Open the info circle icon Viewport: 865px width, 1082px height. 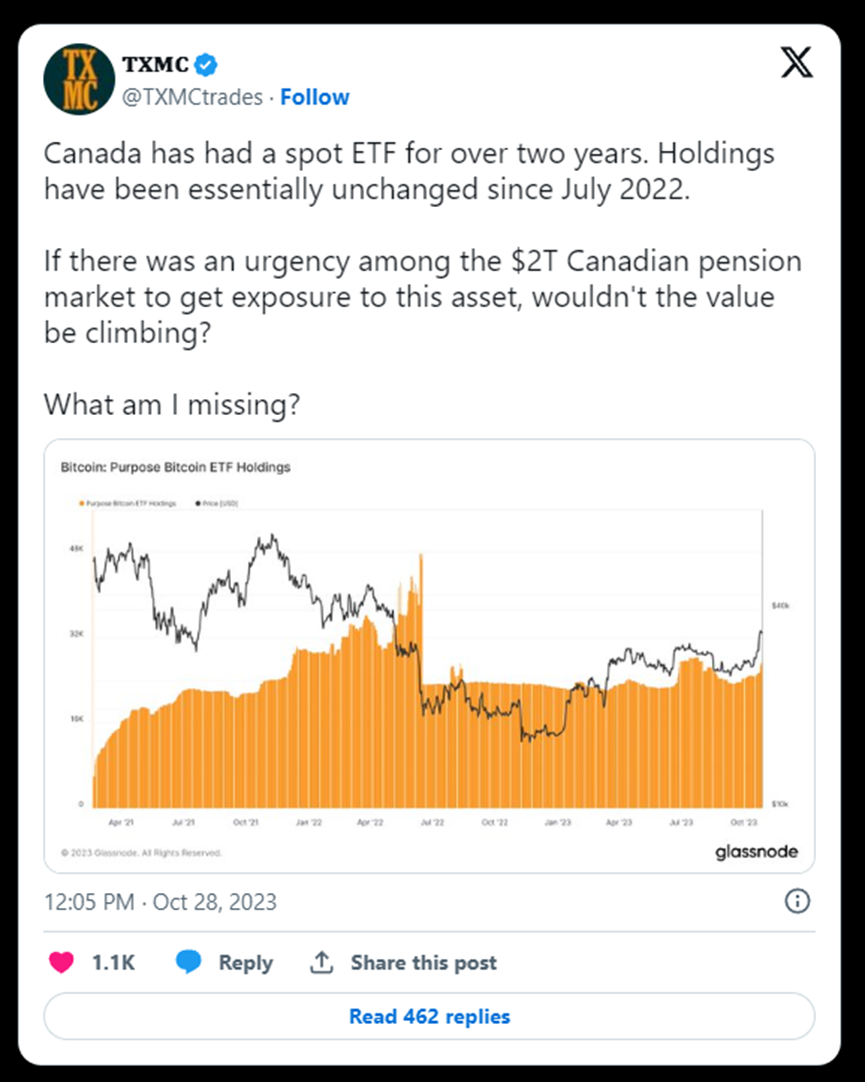[x=797, y=901]
